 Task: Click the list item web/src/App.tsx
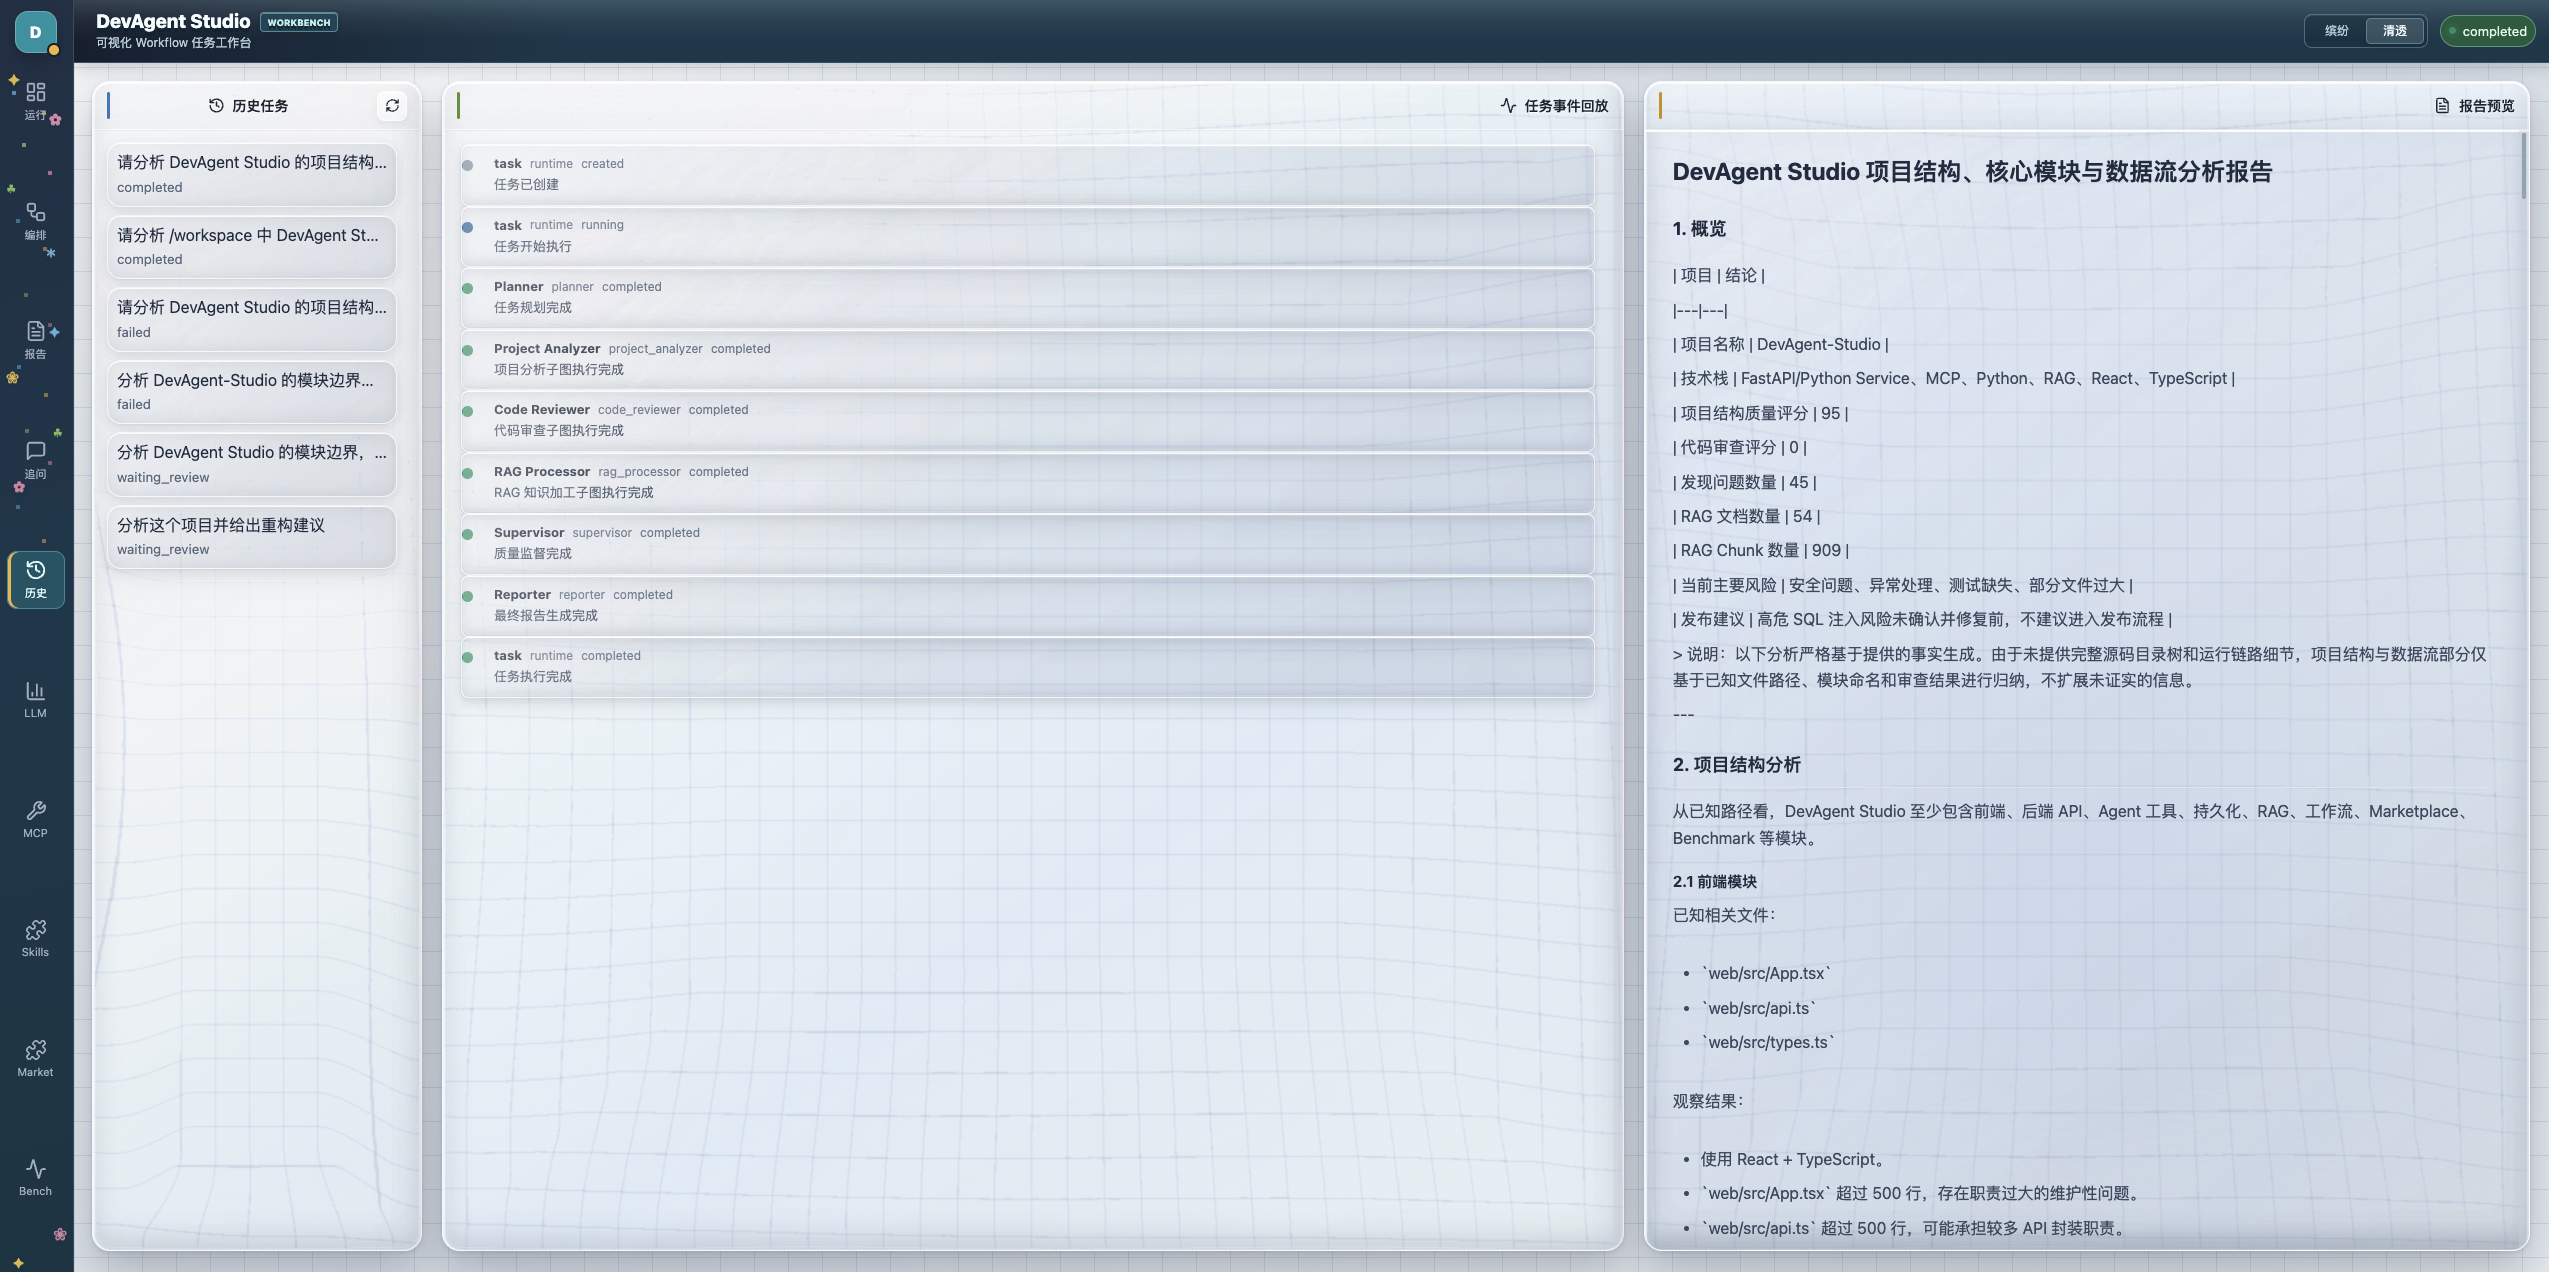pos(1767,973)
